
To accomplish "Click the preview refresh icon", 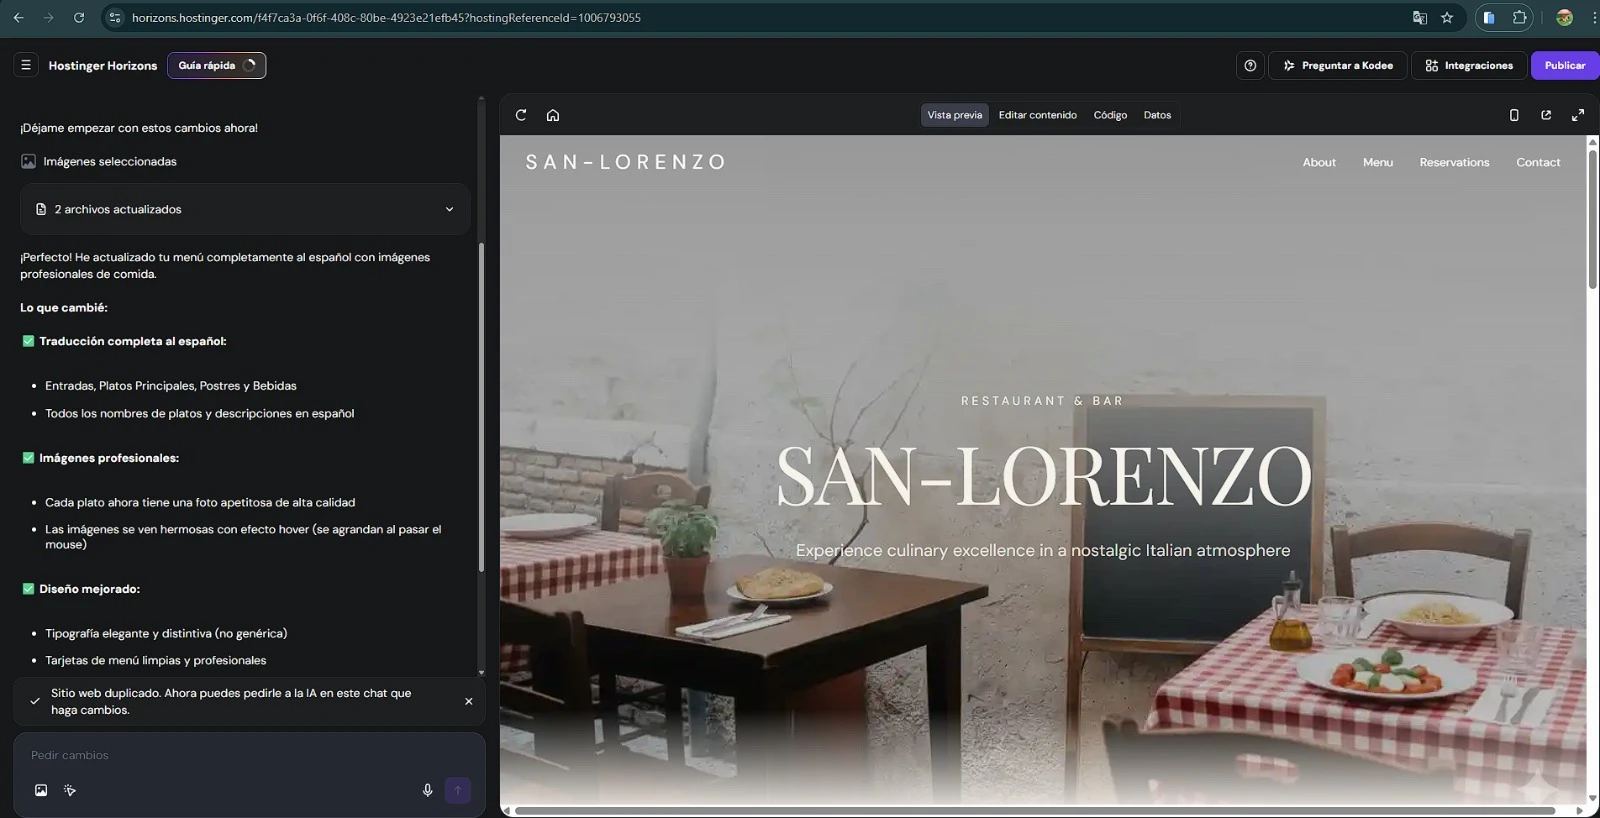I will (521, 115).
